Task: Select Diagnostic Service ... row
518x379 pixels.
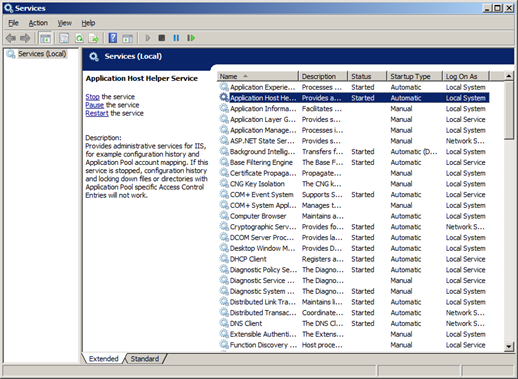Action: click(354, 280)
